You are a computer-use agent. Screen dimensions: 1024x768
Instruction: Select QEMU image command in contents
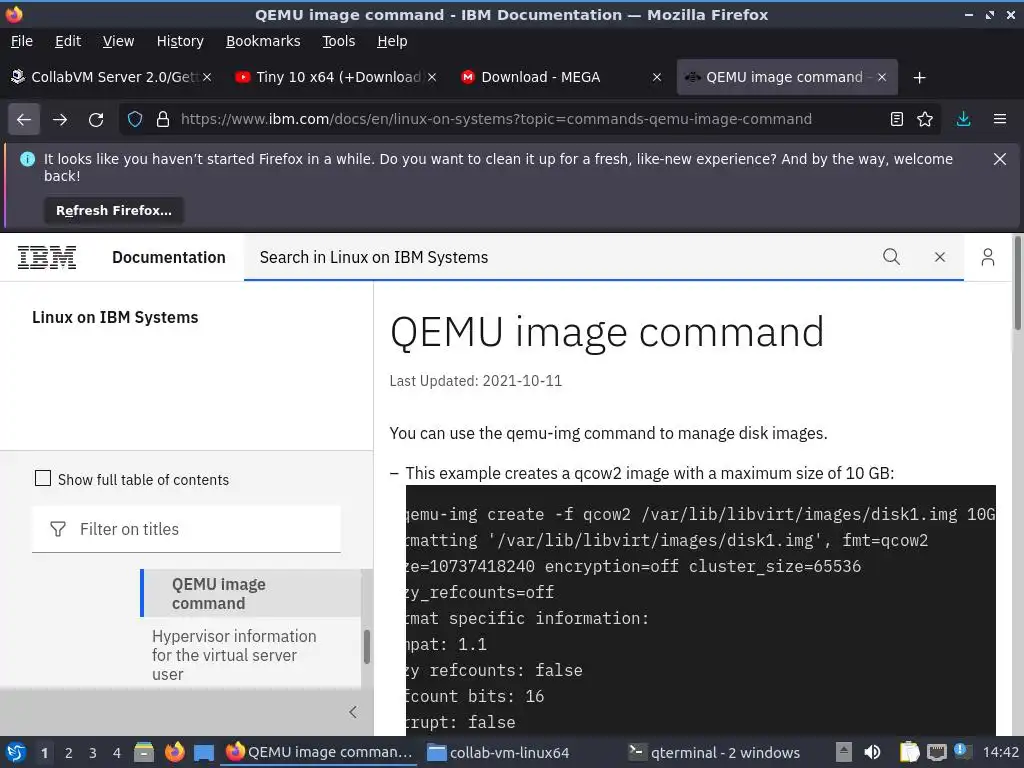pyautogui.click(x=251, y=593)
